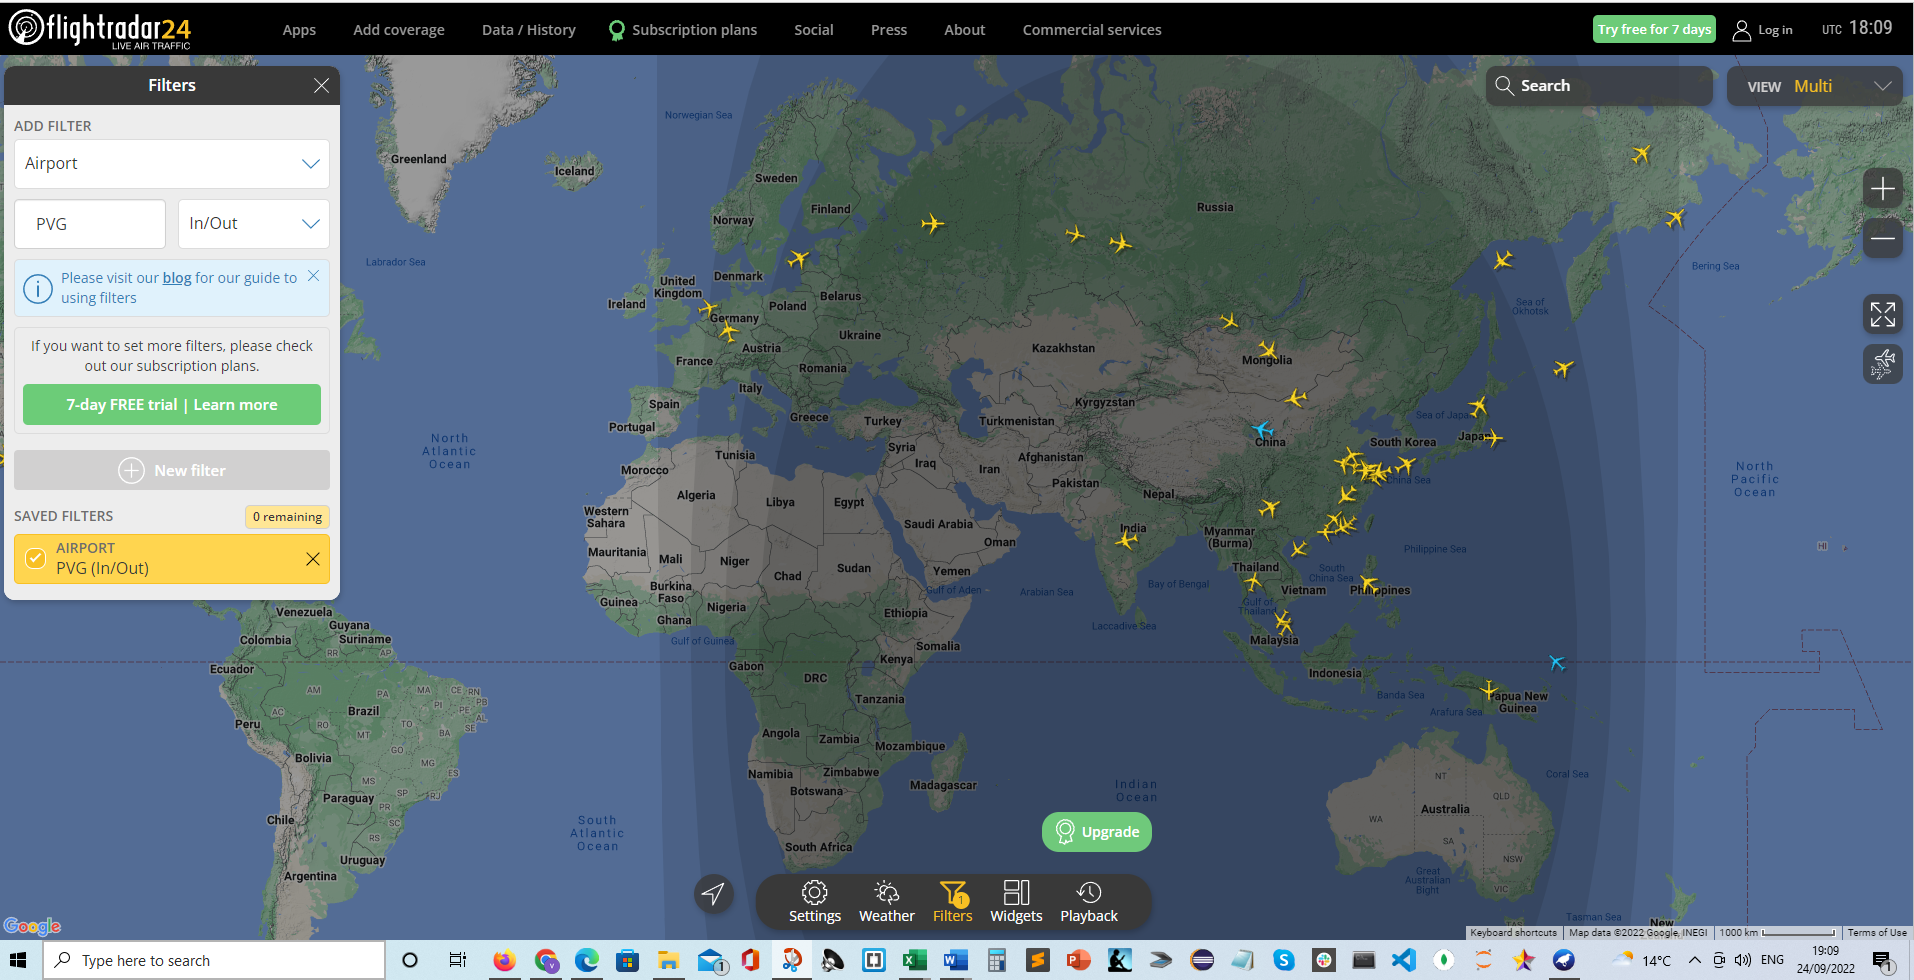1914x980 pixels.
Task: Select the blue aircraft north of Papua New Guinea
Action: pyautogui.click(x=1556, y=662)
